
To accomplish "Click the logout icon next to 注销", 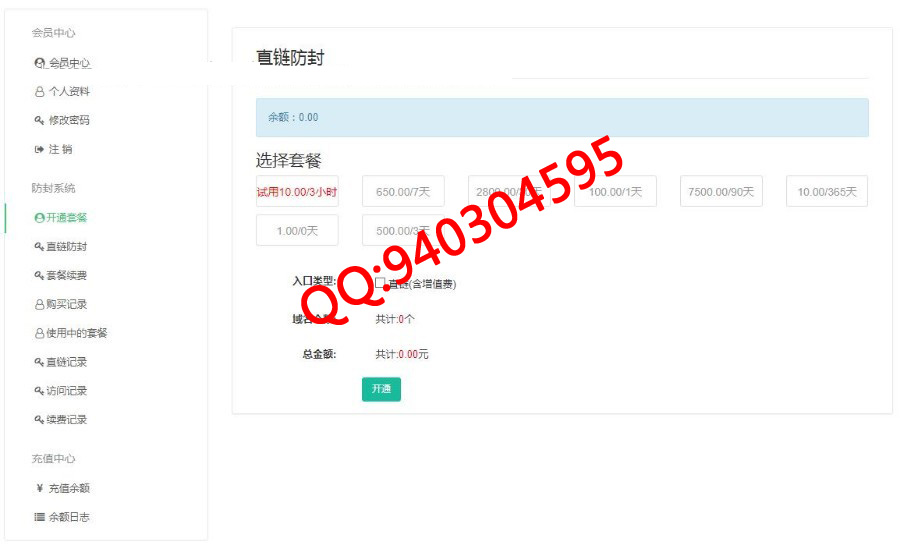I will 39,150.
